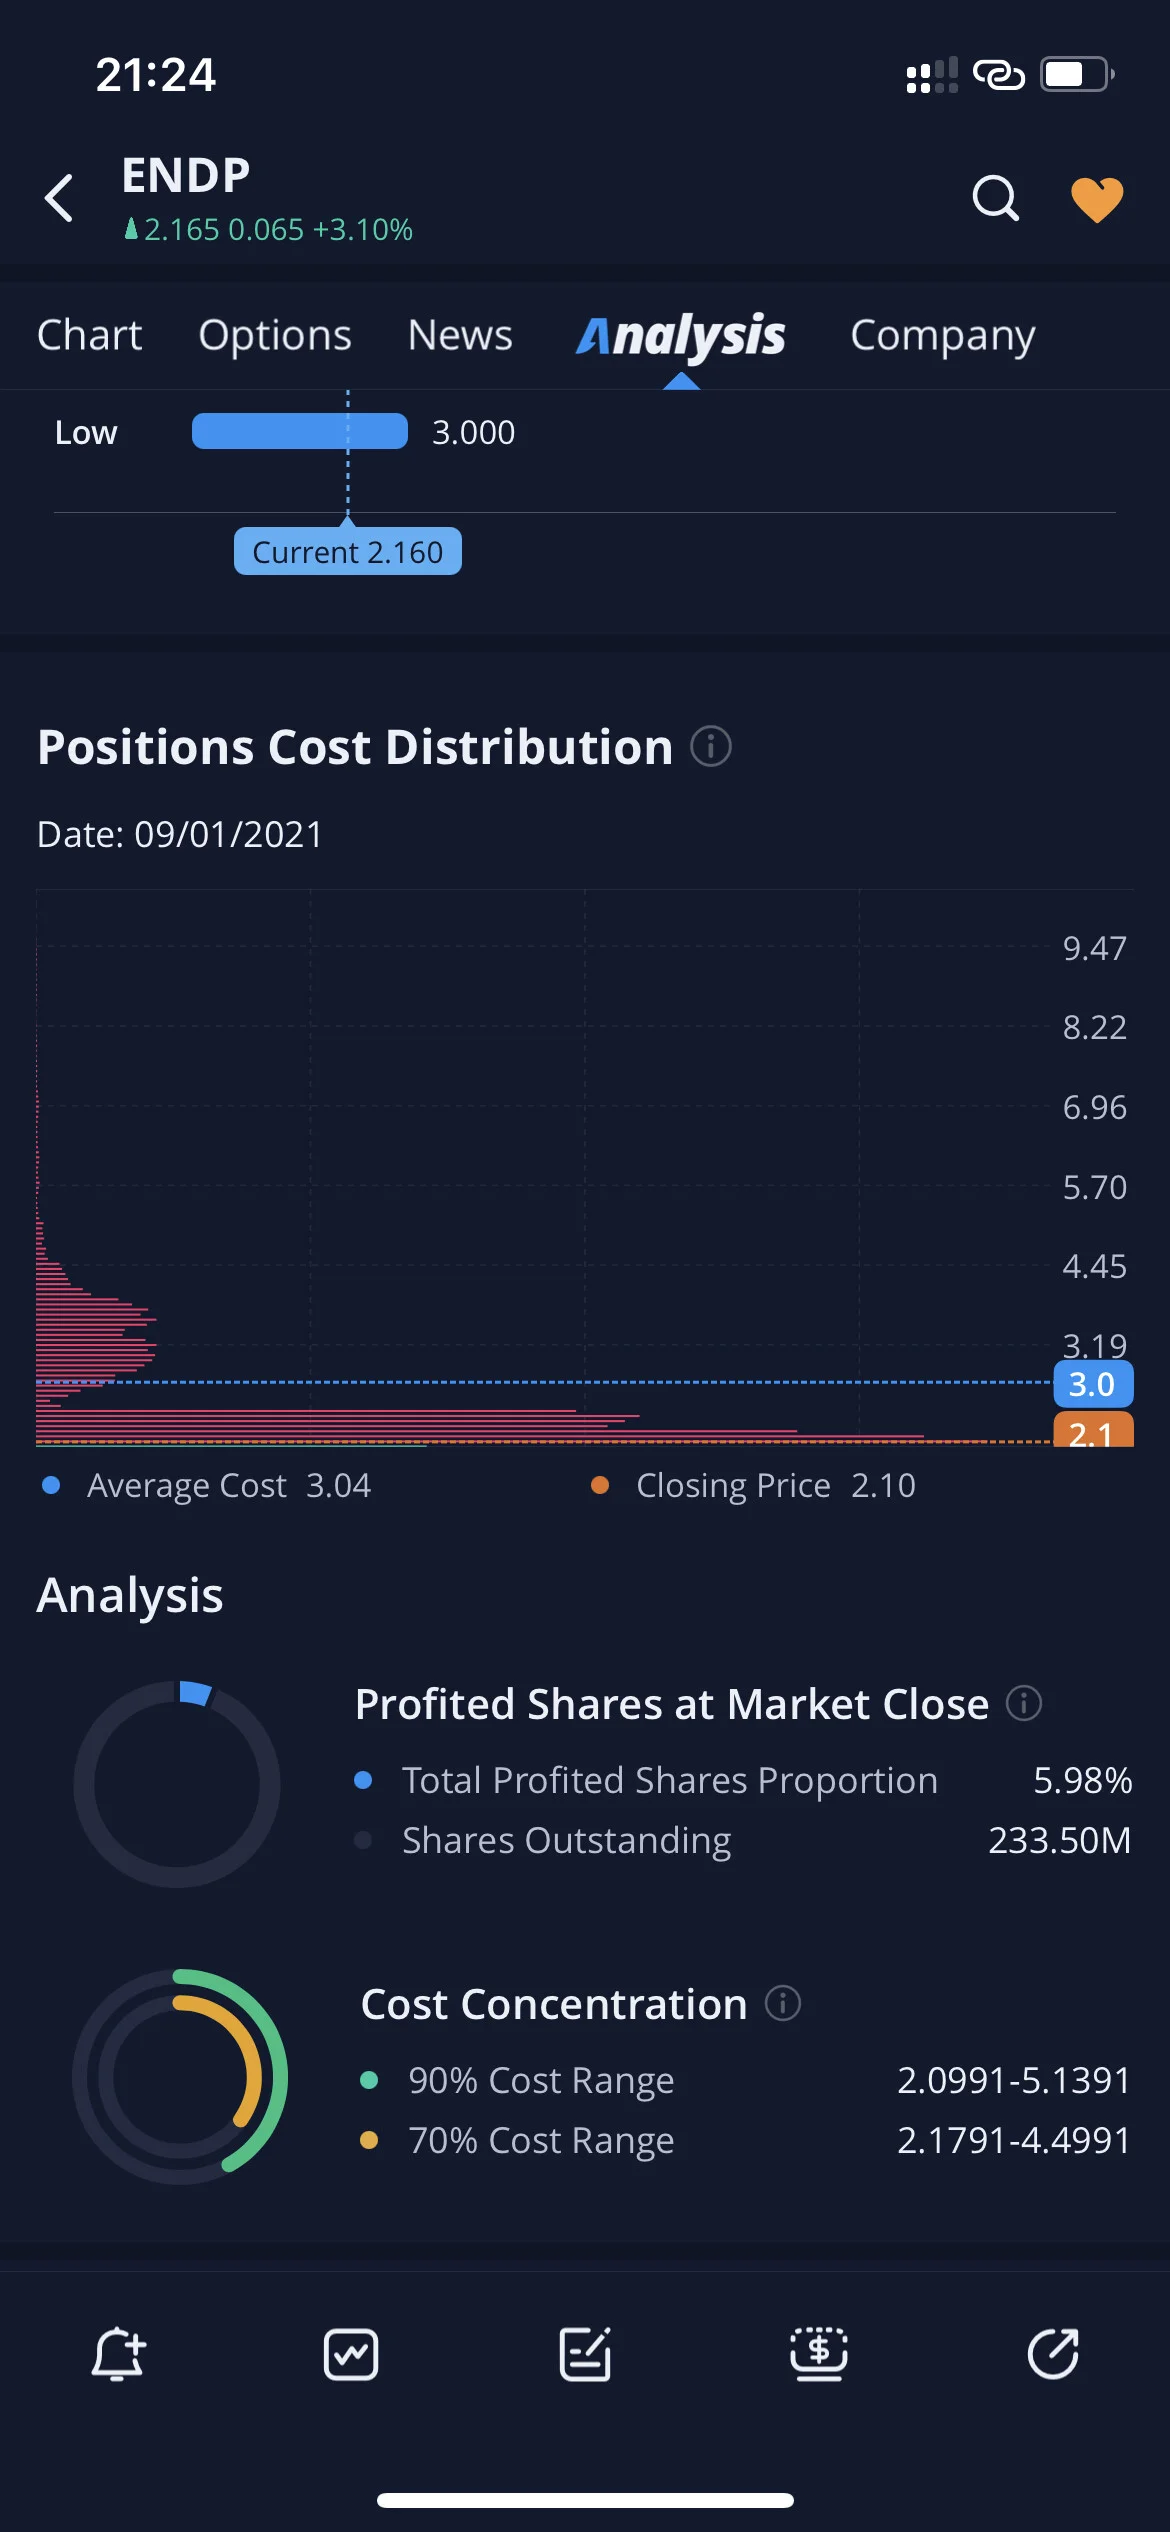Switch to the Options tab
The width and height of the screenshot is (1170, 2532).
point(275,335)
